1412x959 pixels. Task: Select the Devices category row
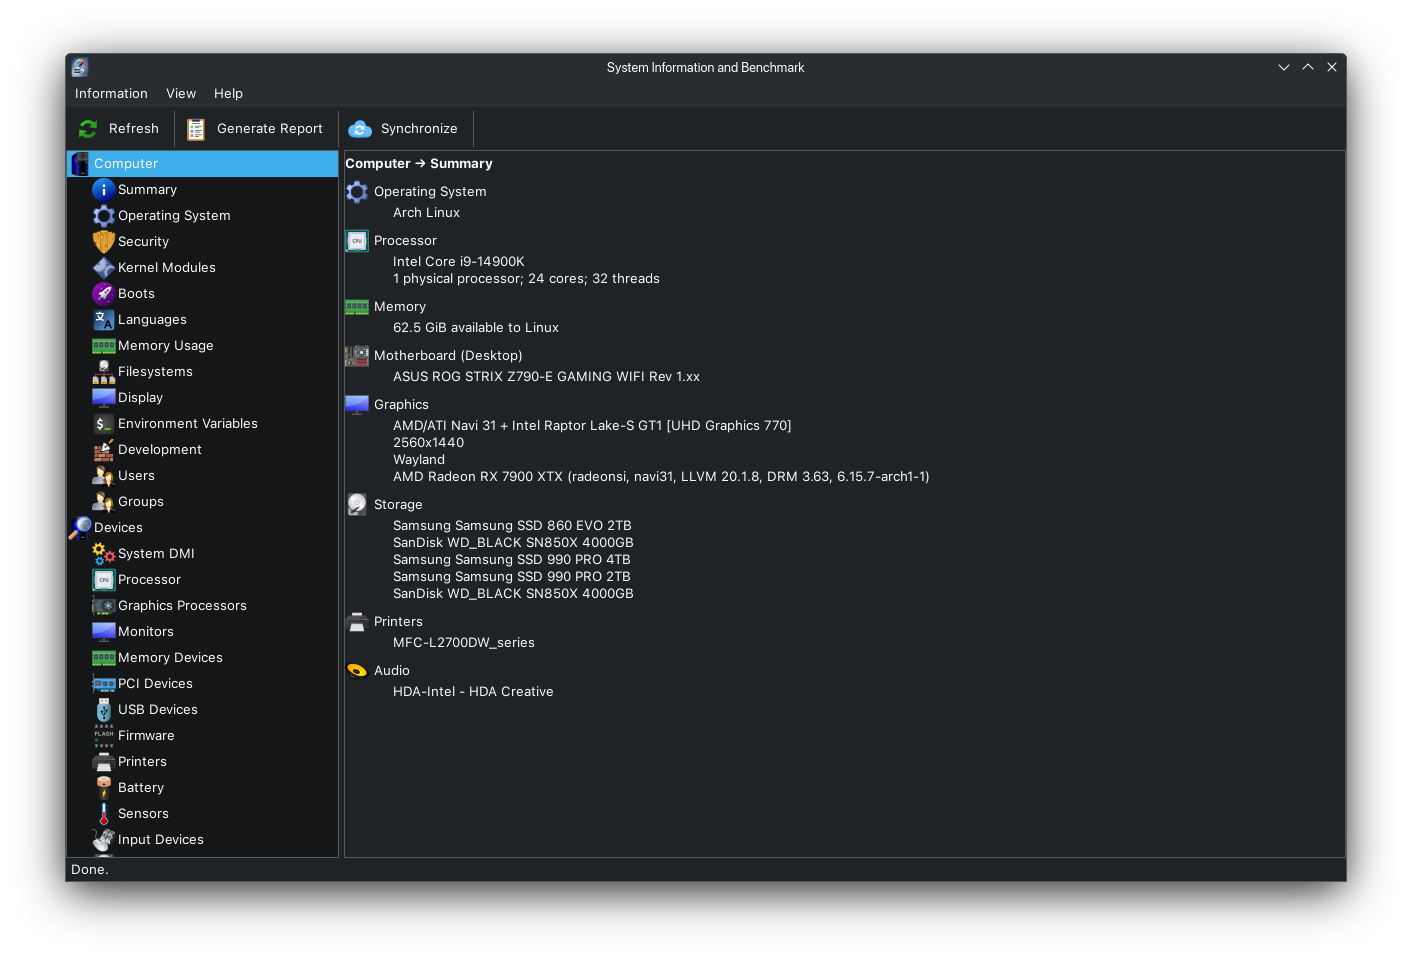(x=202, y=527)
